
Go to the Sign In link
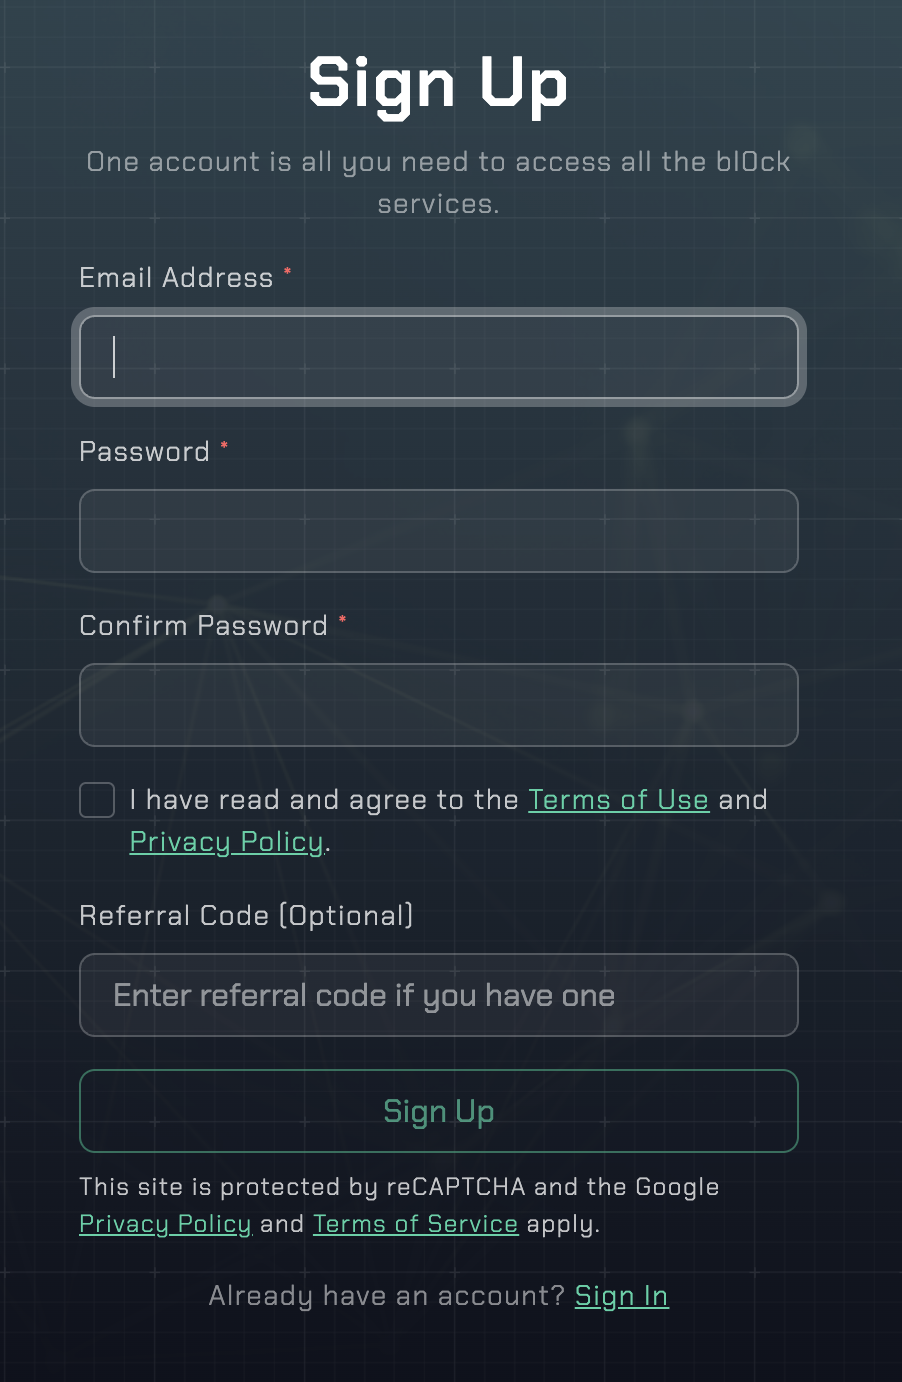tap(621, 1296)
